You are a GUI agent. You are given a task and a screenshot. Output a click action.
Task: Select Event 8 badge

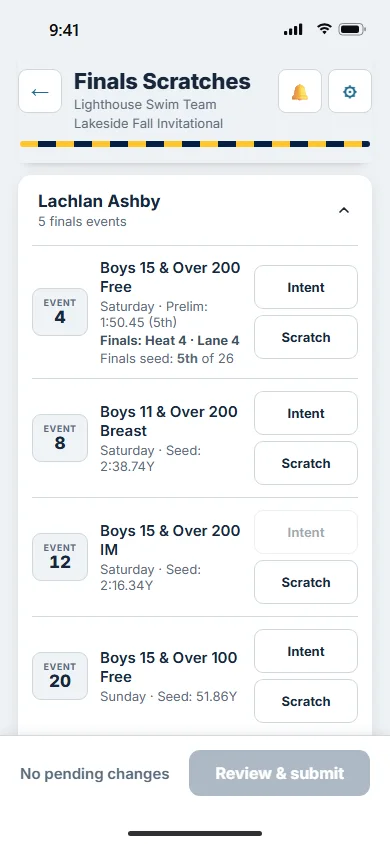[x=60, y=438]
